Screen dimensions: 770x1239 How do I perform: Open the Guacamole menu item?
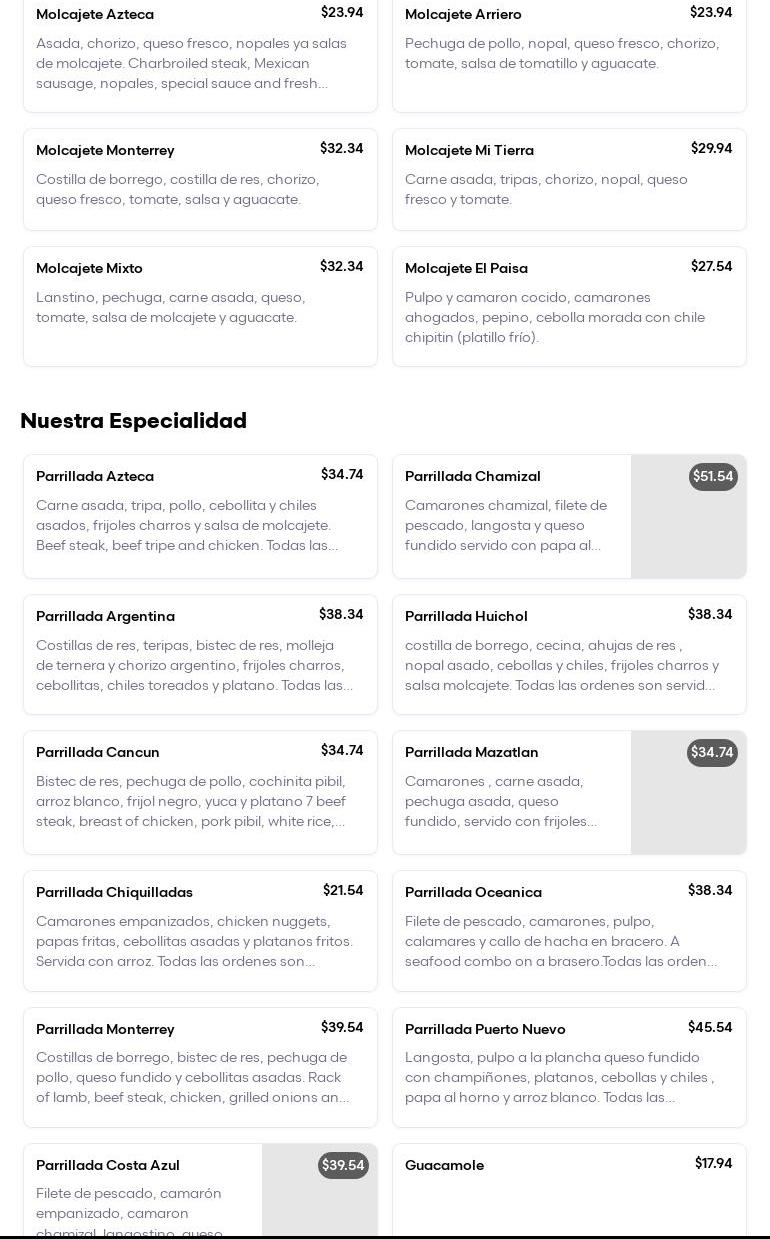click(569, 1188)
